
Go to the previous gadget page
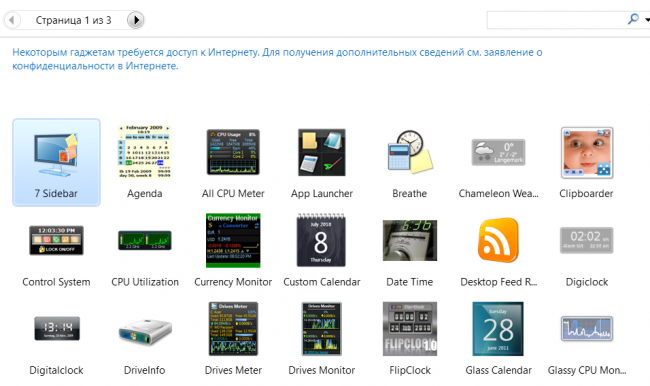point(12,20)
